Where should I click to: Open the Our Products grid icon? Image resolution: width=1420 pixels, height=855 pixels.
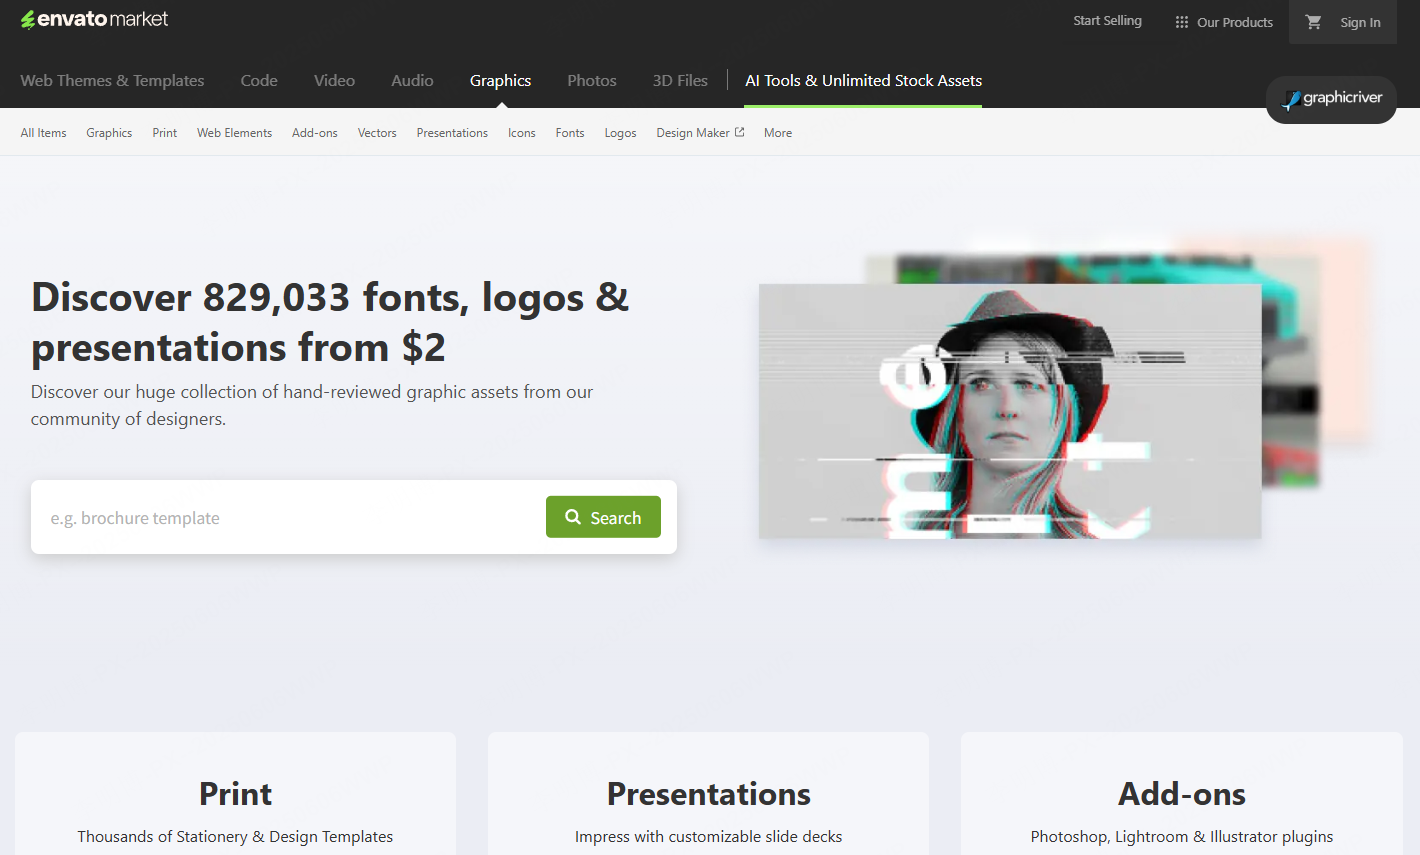(x=1181, y=21)
